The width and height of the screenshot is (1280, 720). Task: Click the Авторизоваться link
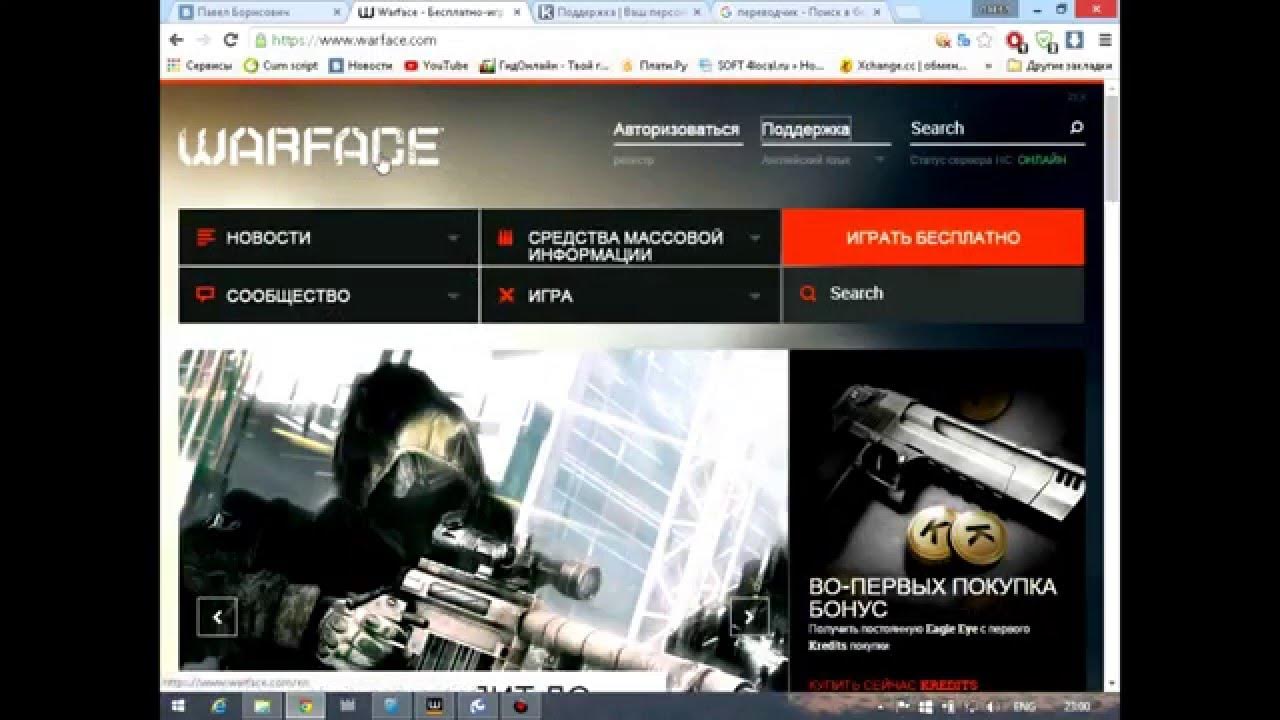pyautogui.click(x=676, y=129)
